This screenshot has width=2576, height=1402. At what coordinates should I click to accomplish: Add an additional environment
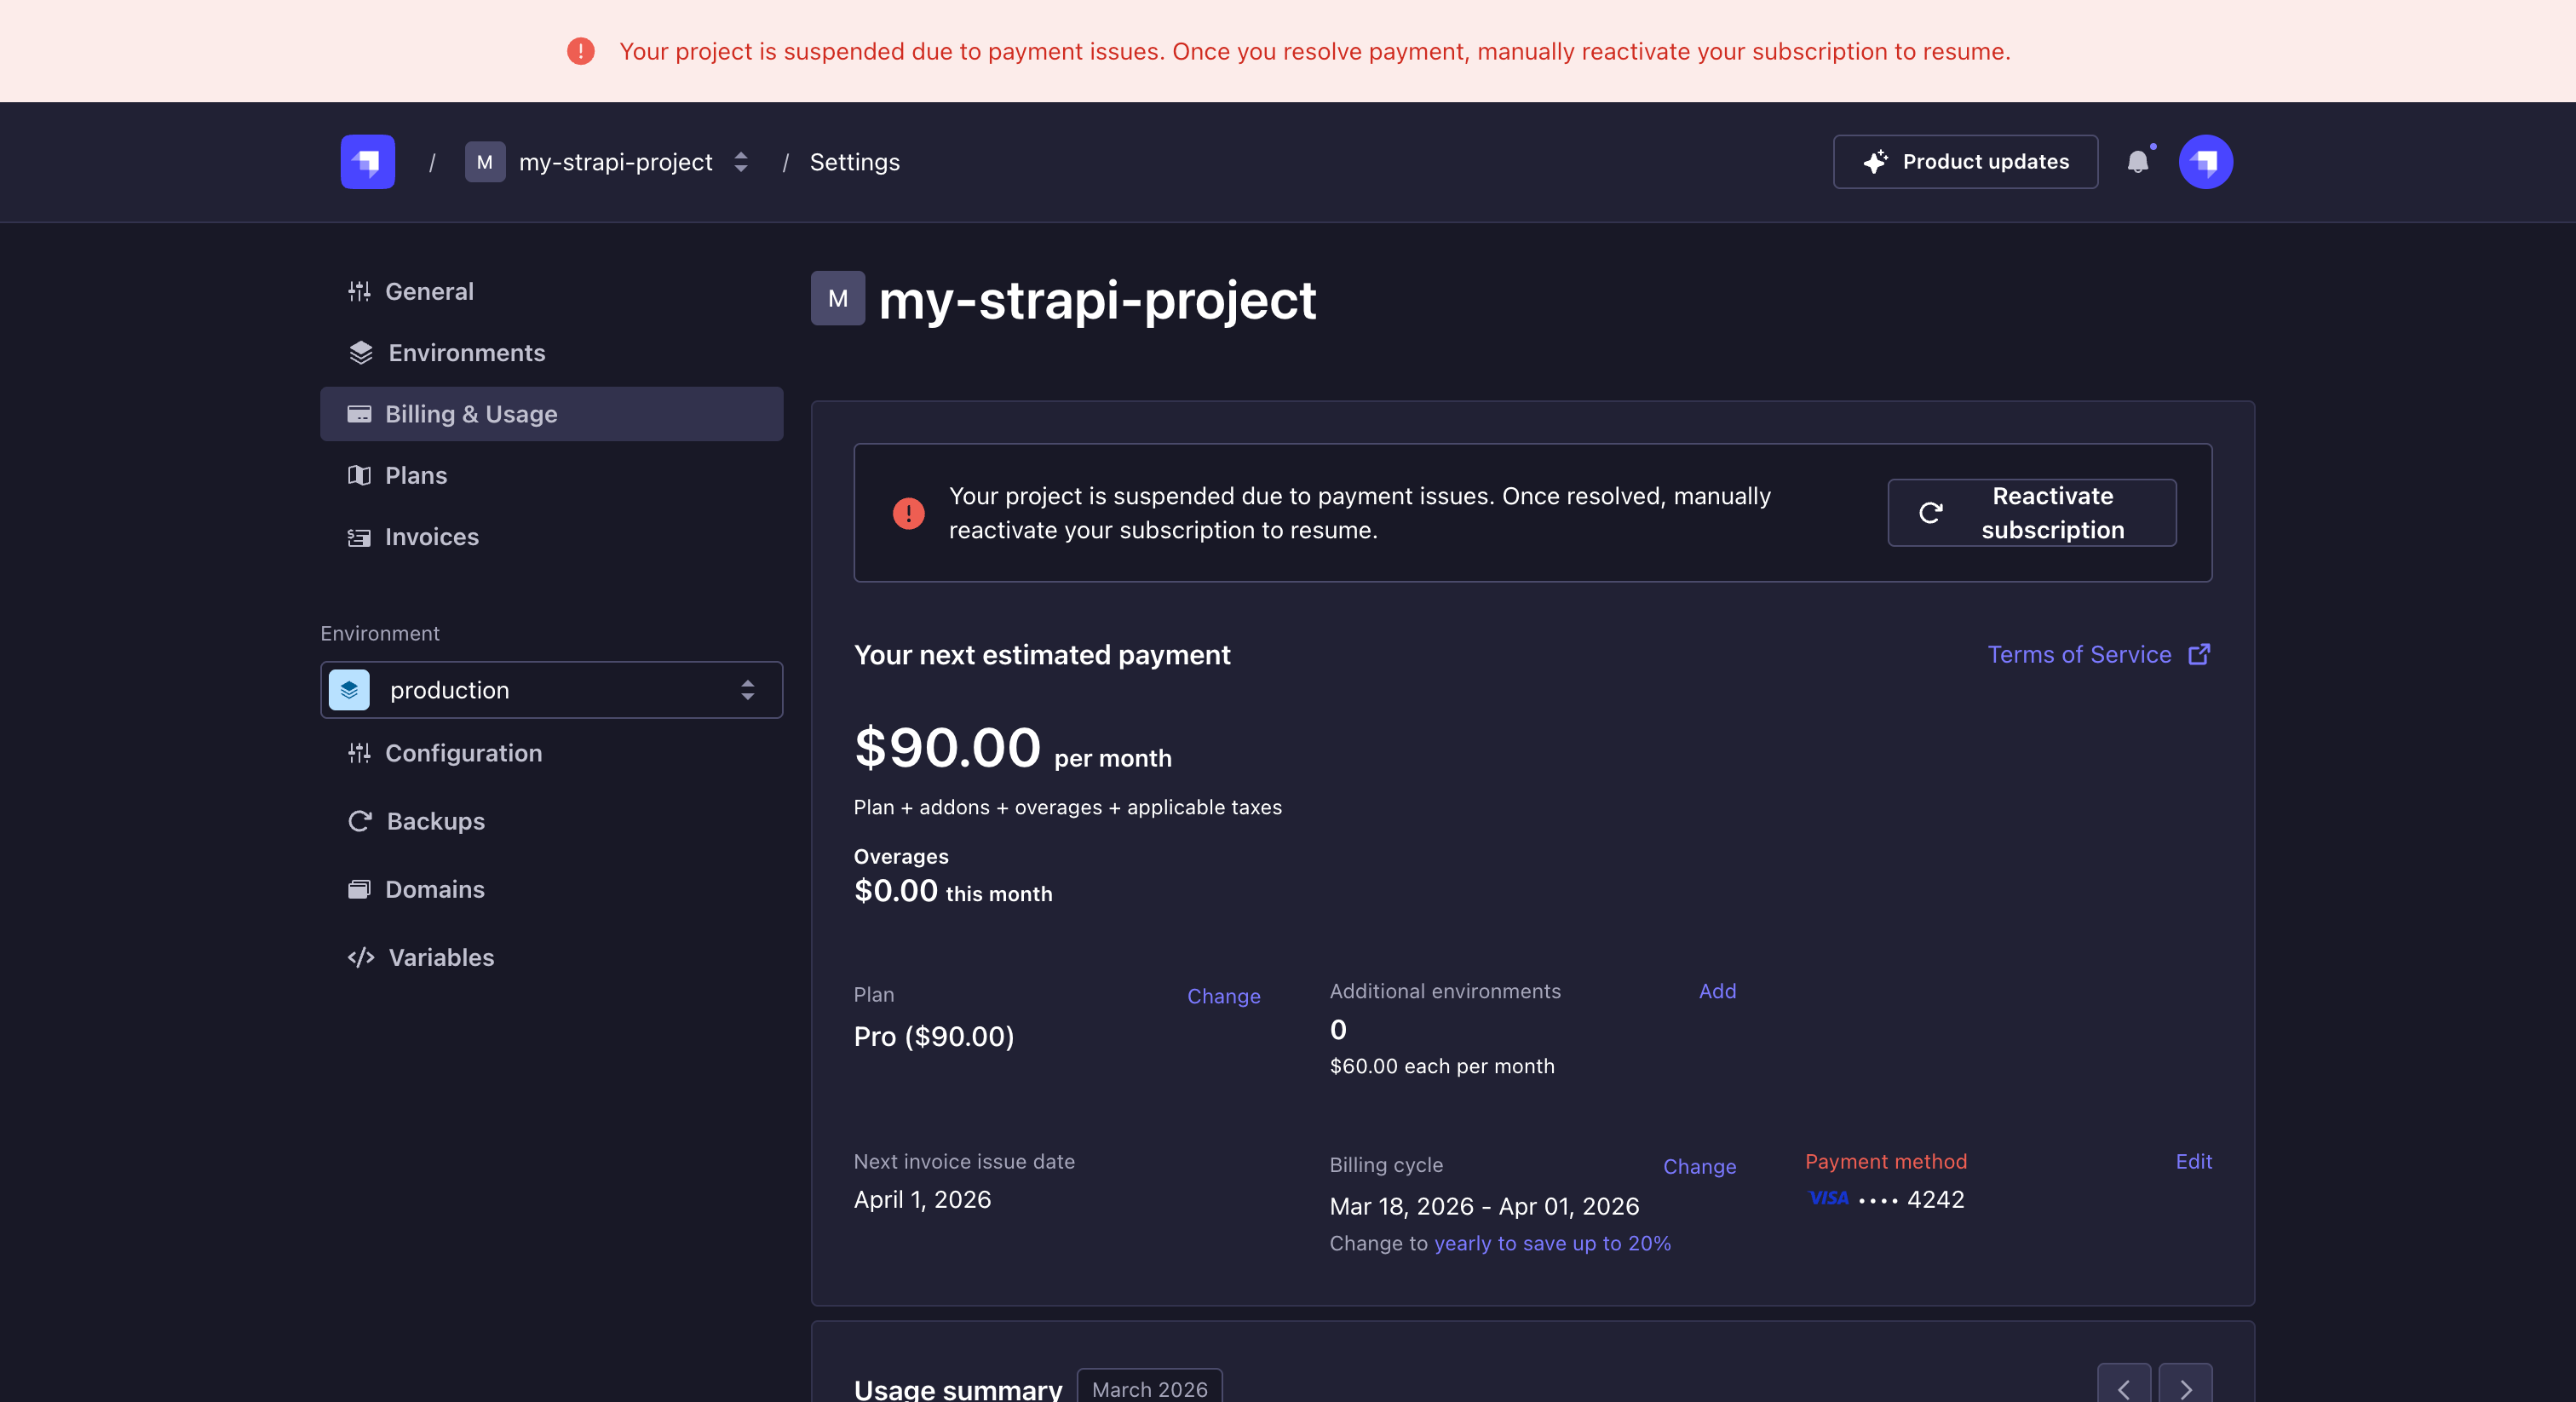pos(1717,991)
